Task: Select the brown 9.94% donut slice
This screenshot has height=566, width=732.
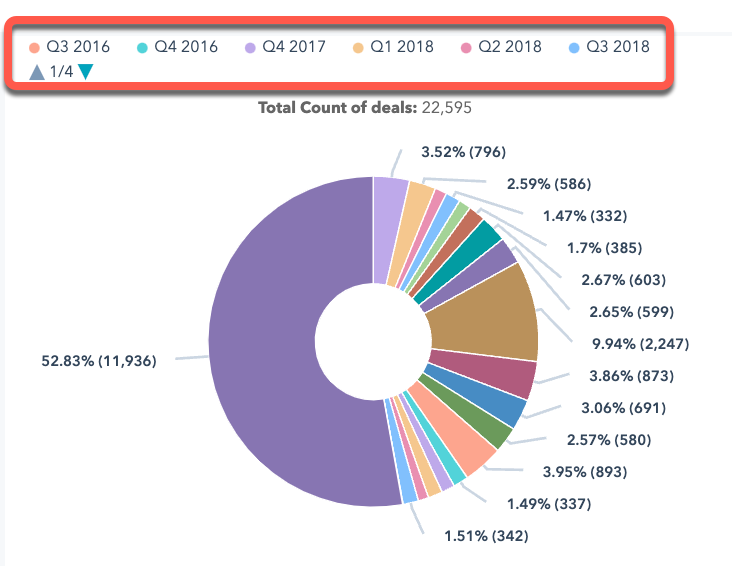Action: (490, 310)
